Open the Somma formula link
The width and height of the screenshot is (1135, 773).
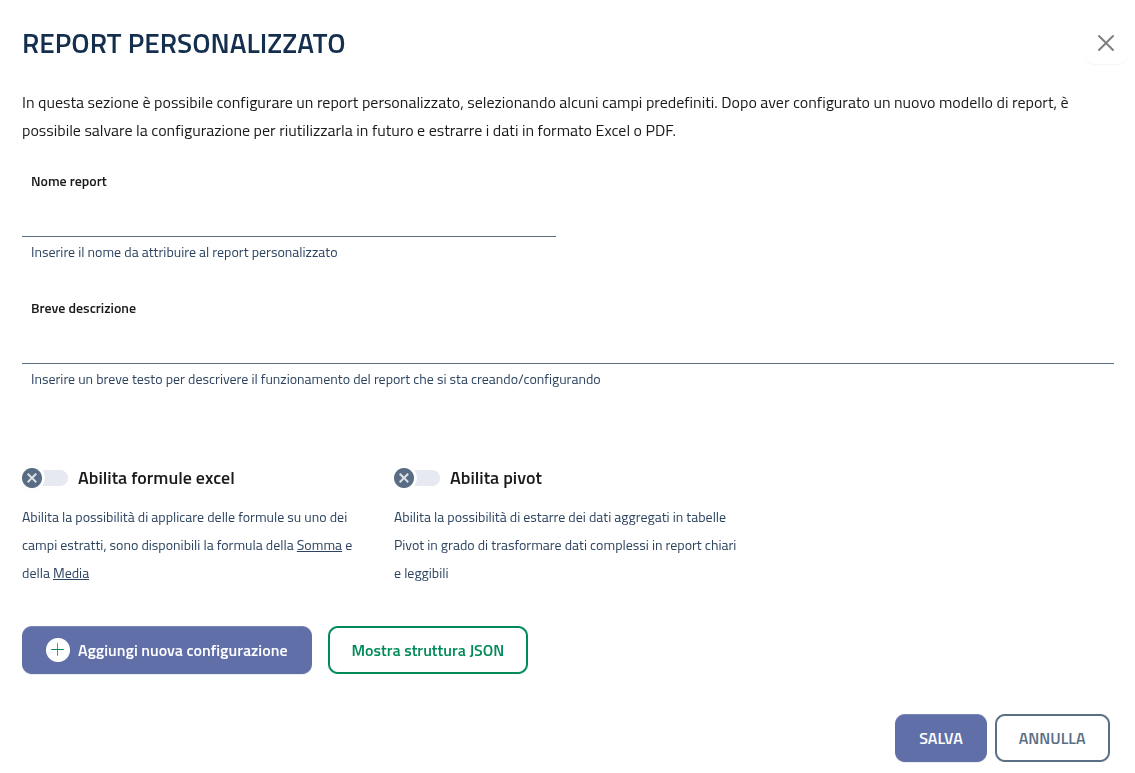tap(319, 545)
